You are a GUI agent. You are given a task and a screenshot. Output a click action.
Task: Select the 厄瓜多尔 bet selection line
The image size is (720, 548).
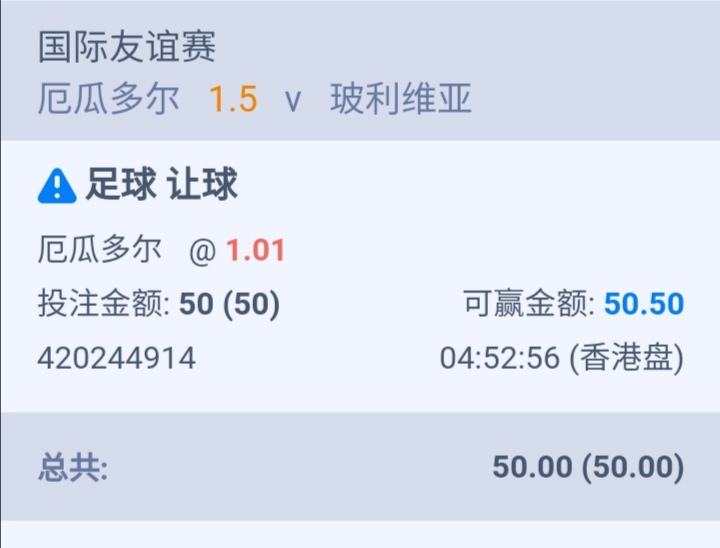point(99,250)
